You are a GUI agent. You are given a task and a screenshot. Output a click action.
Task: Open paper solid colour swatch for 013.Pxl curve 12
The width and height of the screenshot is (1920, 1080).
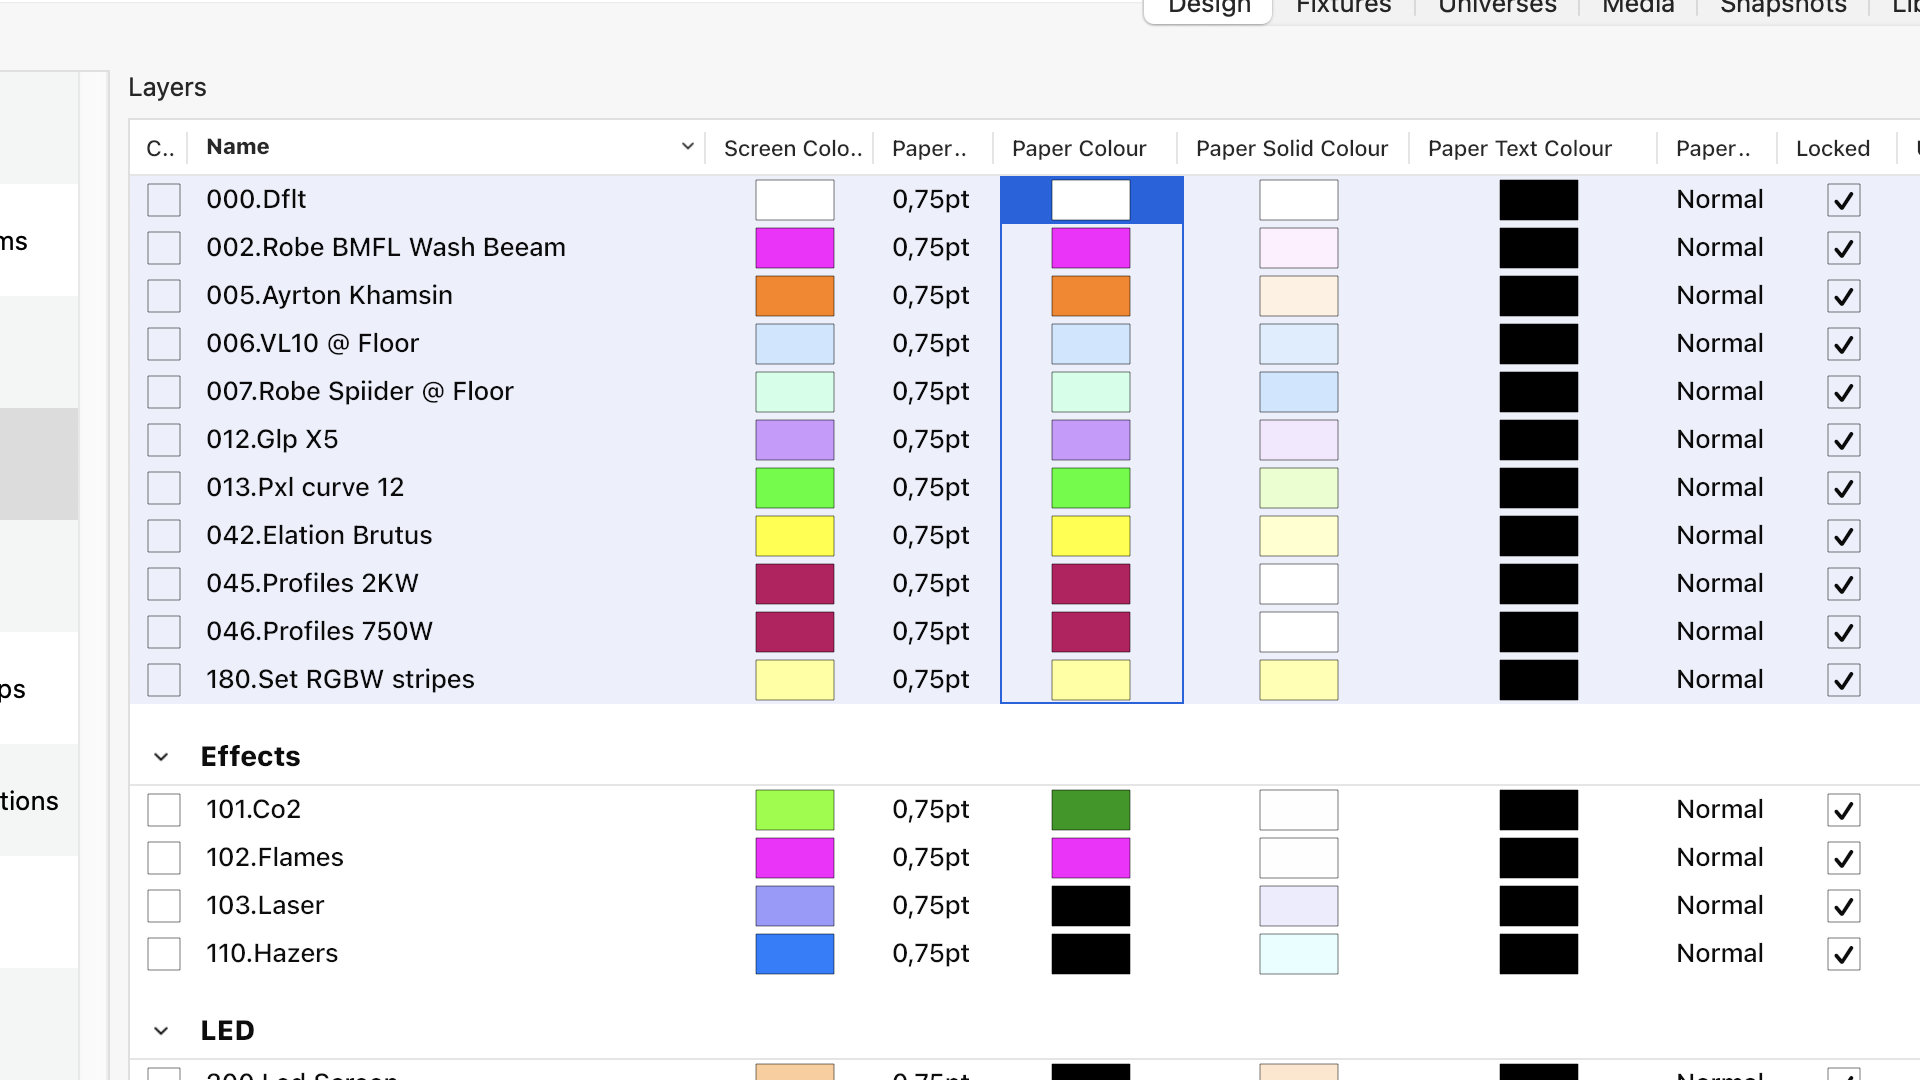pyautogui.click(x=1298, y=488)
